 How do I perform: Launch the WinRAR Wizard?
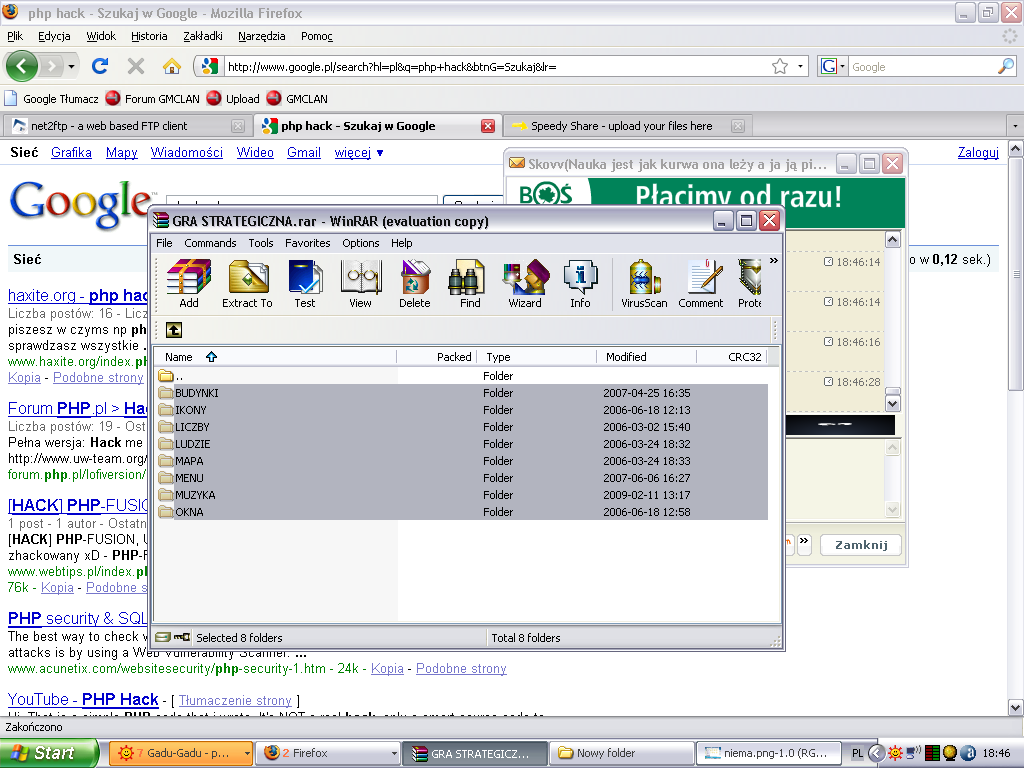coord(525,282)
